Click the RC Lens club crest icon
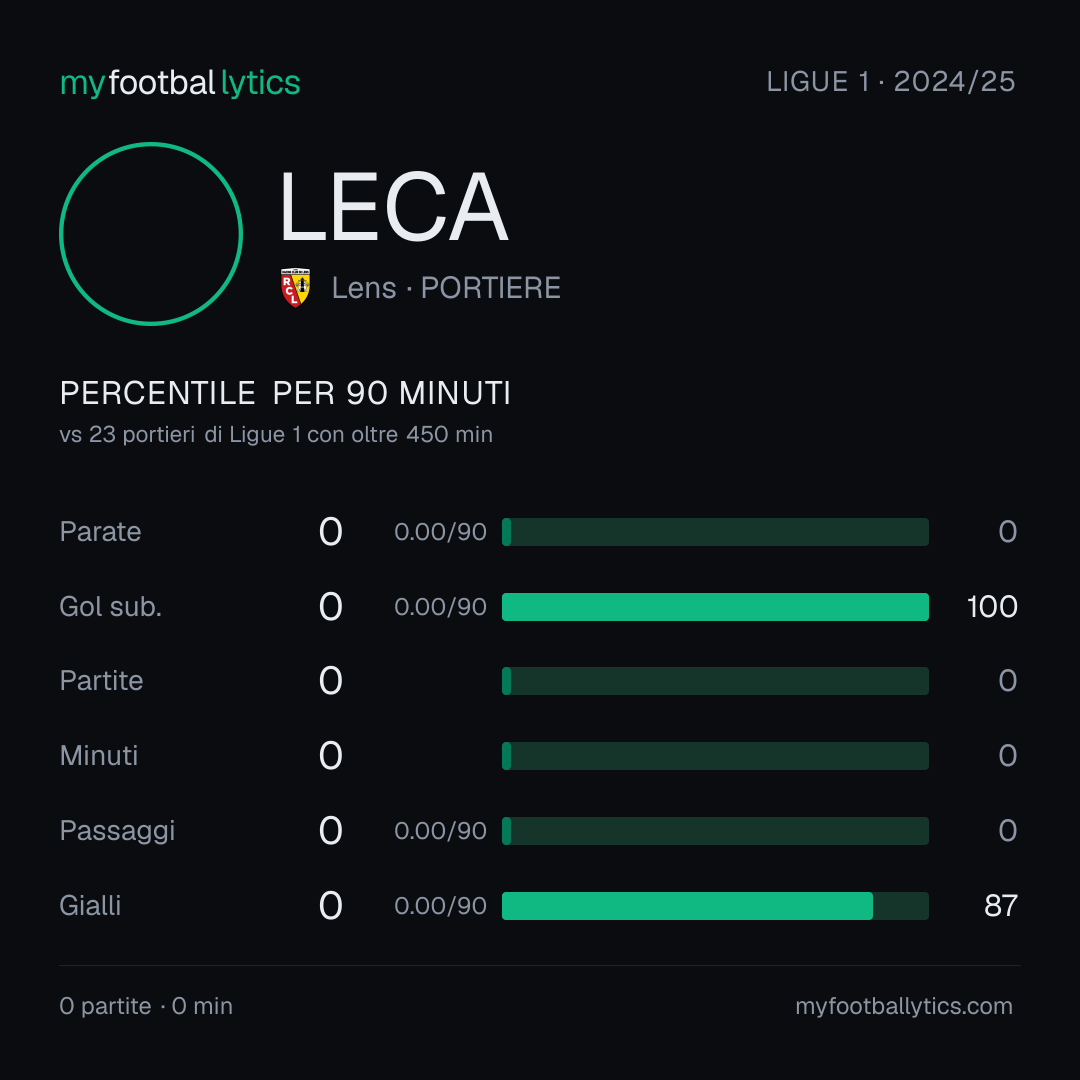Image resolution: width=1080 pixels, height=1080 pixels. click(x=295, y=288)
